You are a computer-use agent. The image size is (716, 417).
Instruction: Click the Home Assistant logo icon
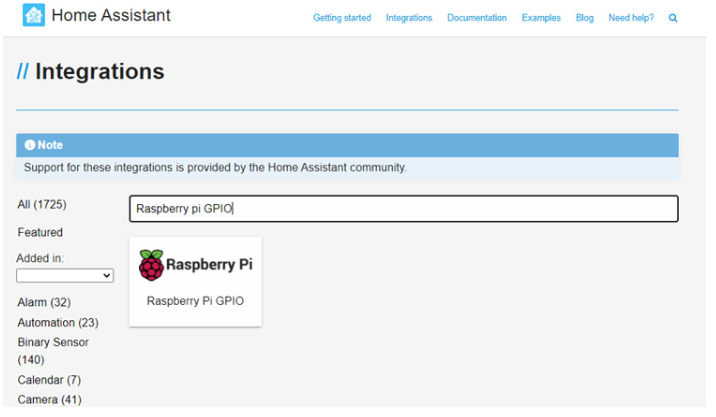tap(33, 16)
